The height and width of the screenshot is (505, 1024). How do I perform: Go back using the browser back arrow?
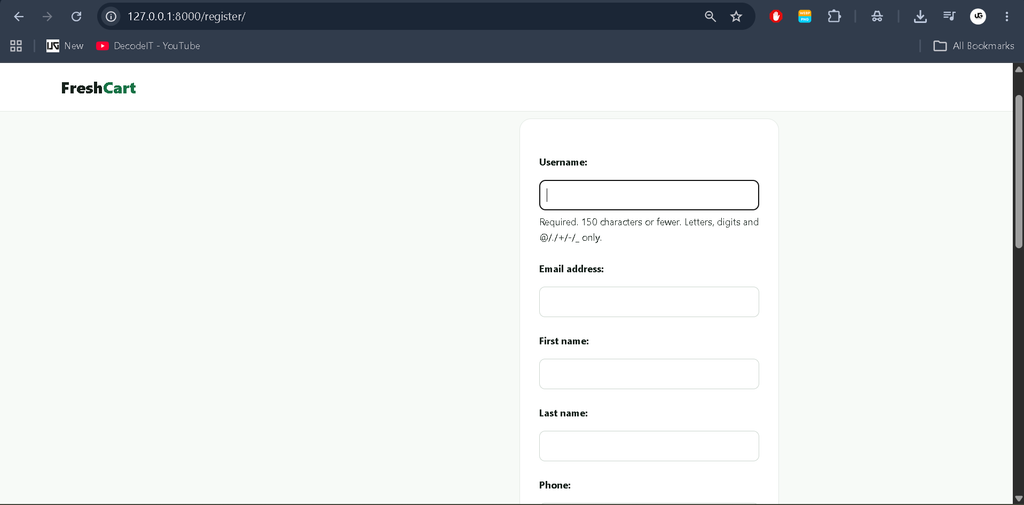point(18,16)
